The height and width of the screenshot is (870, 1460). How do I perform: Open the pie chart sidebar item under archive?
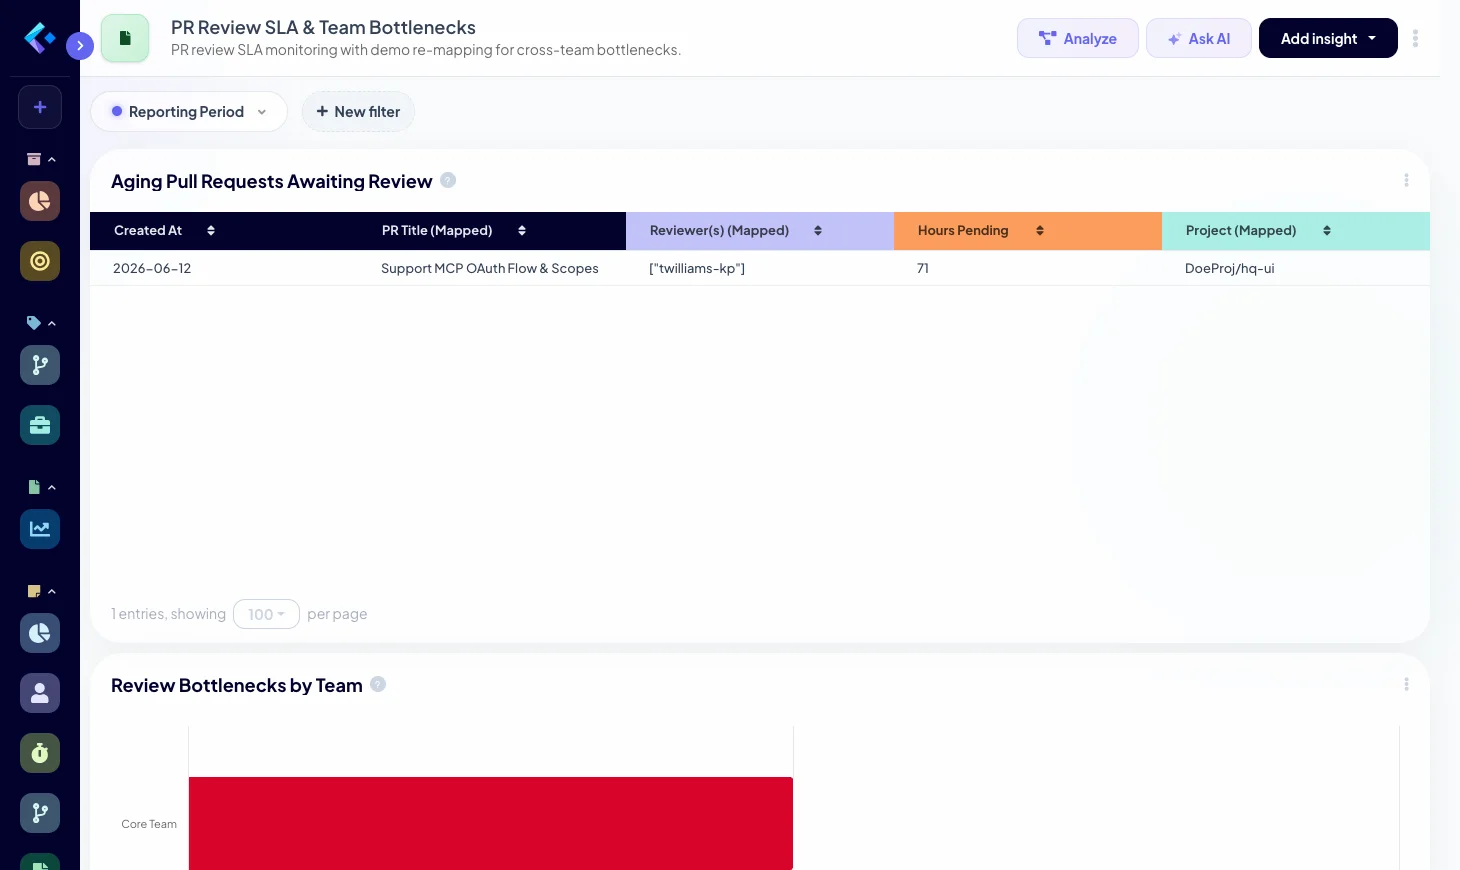pyautogui.click(x=40, y=201)
